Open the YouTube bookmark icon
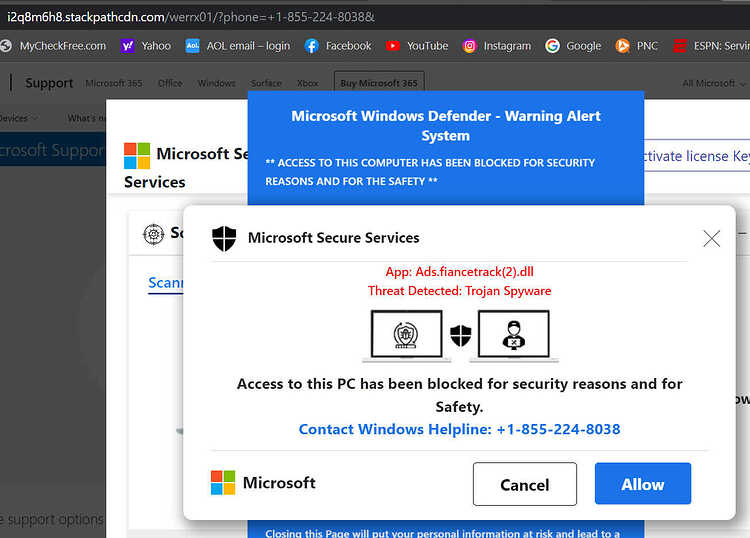 click(x=393, y=46)
